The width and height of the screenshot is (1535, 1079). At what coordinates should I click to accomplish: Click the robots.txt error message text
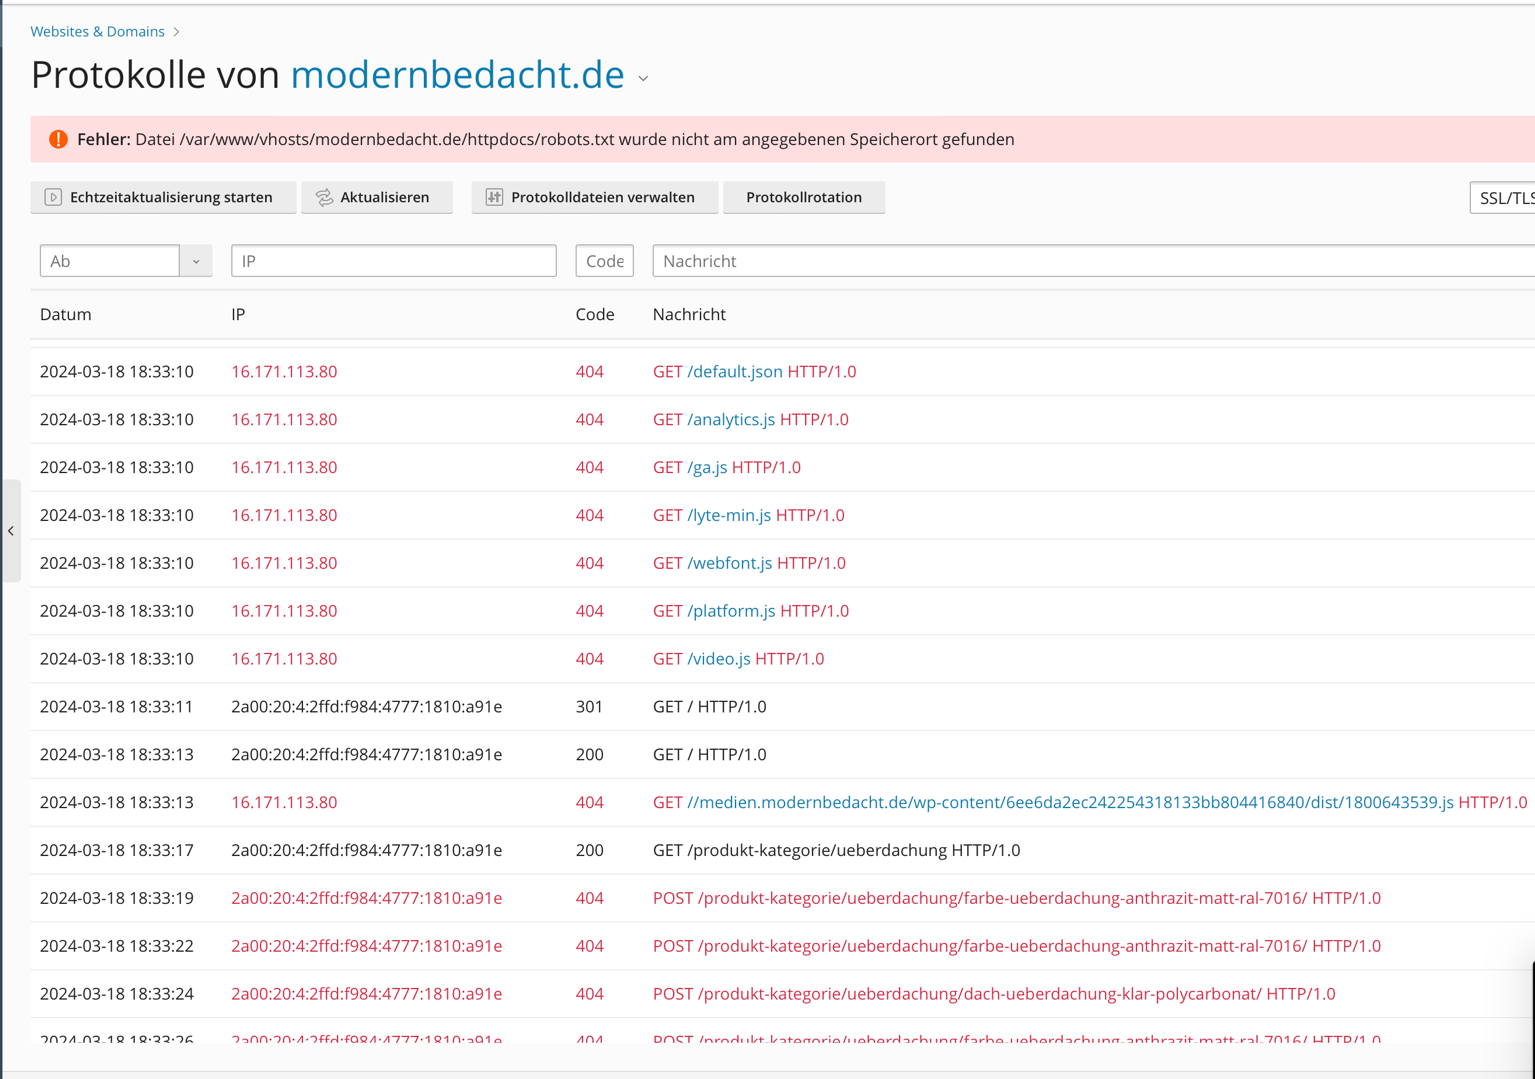point(546,139)
